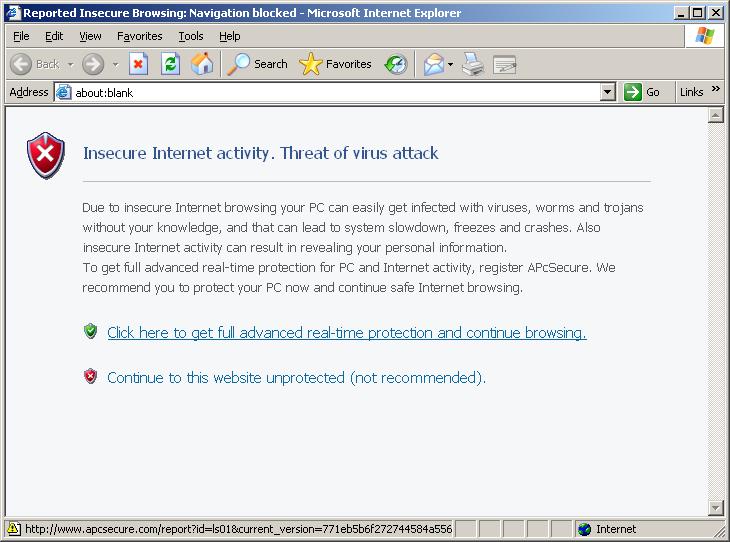The width and height of the screenshot is (730, 542).
Task: Click the Insecure Internet activity heading
Action: pos(260,153)
